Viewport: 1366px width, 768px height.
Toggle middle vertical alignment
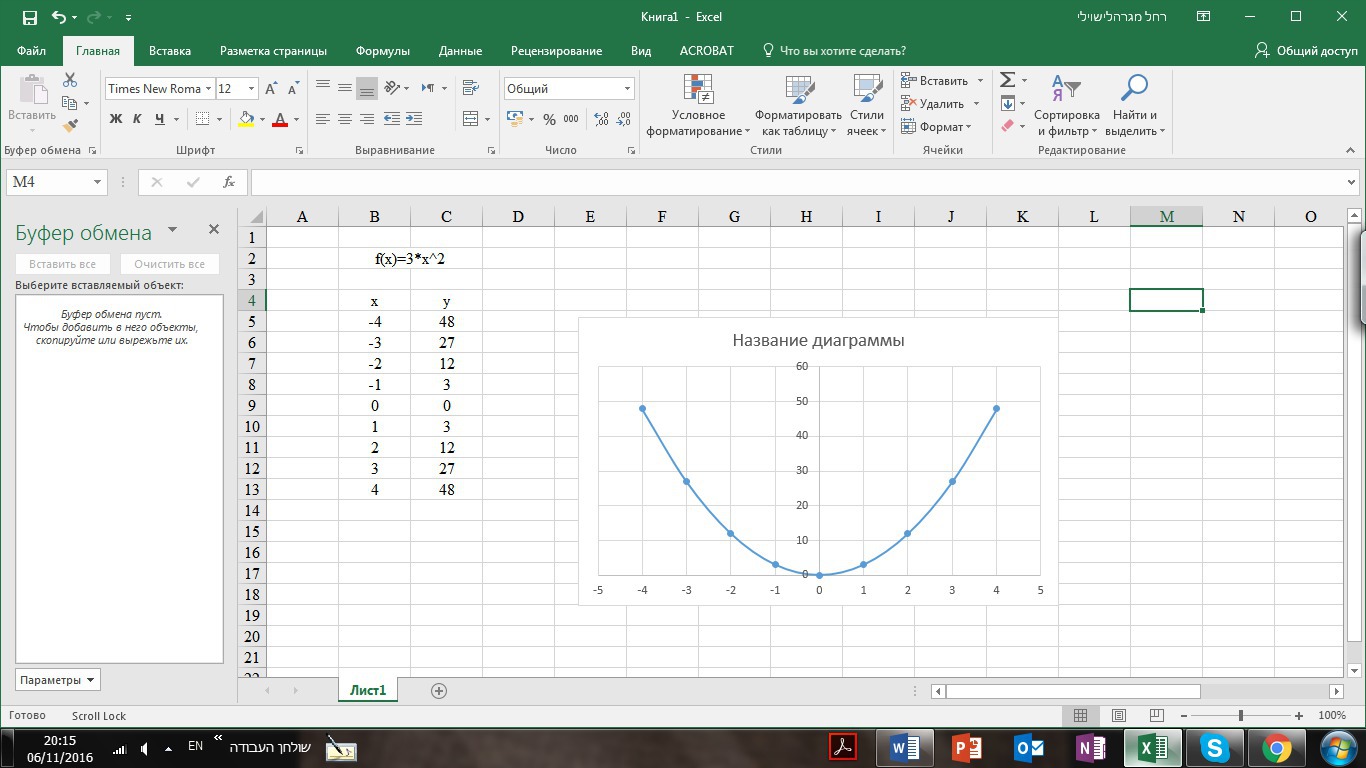[x=345, y=88]
